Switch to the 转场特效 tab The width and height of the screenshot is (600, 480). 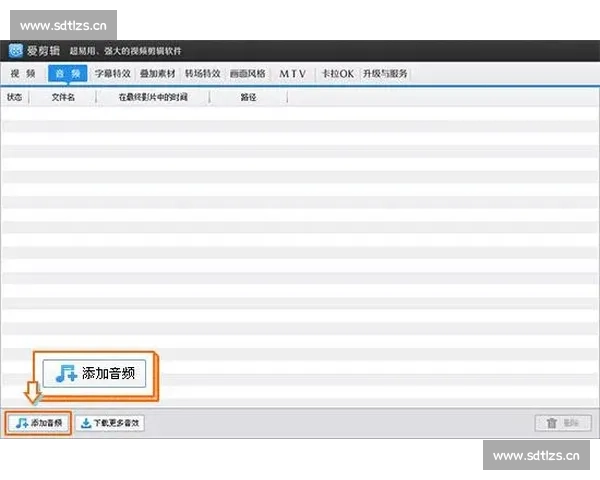pos(203,73)
